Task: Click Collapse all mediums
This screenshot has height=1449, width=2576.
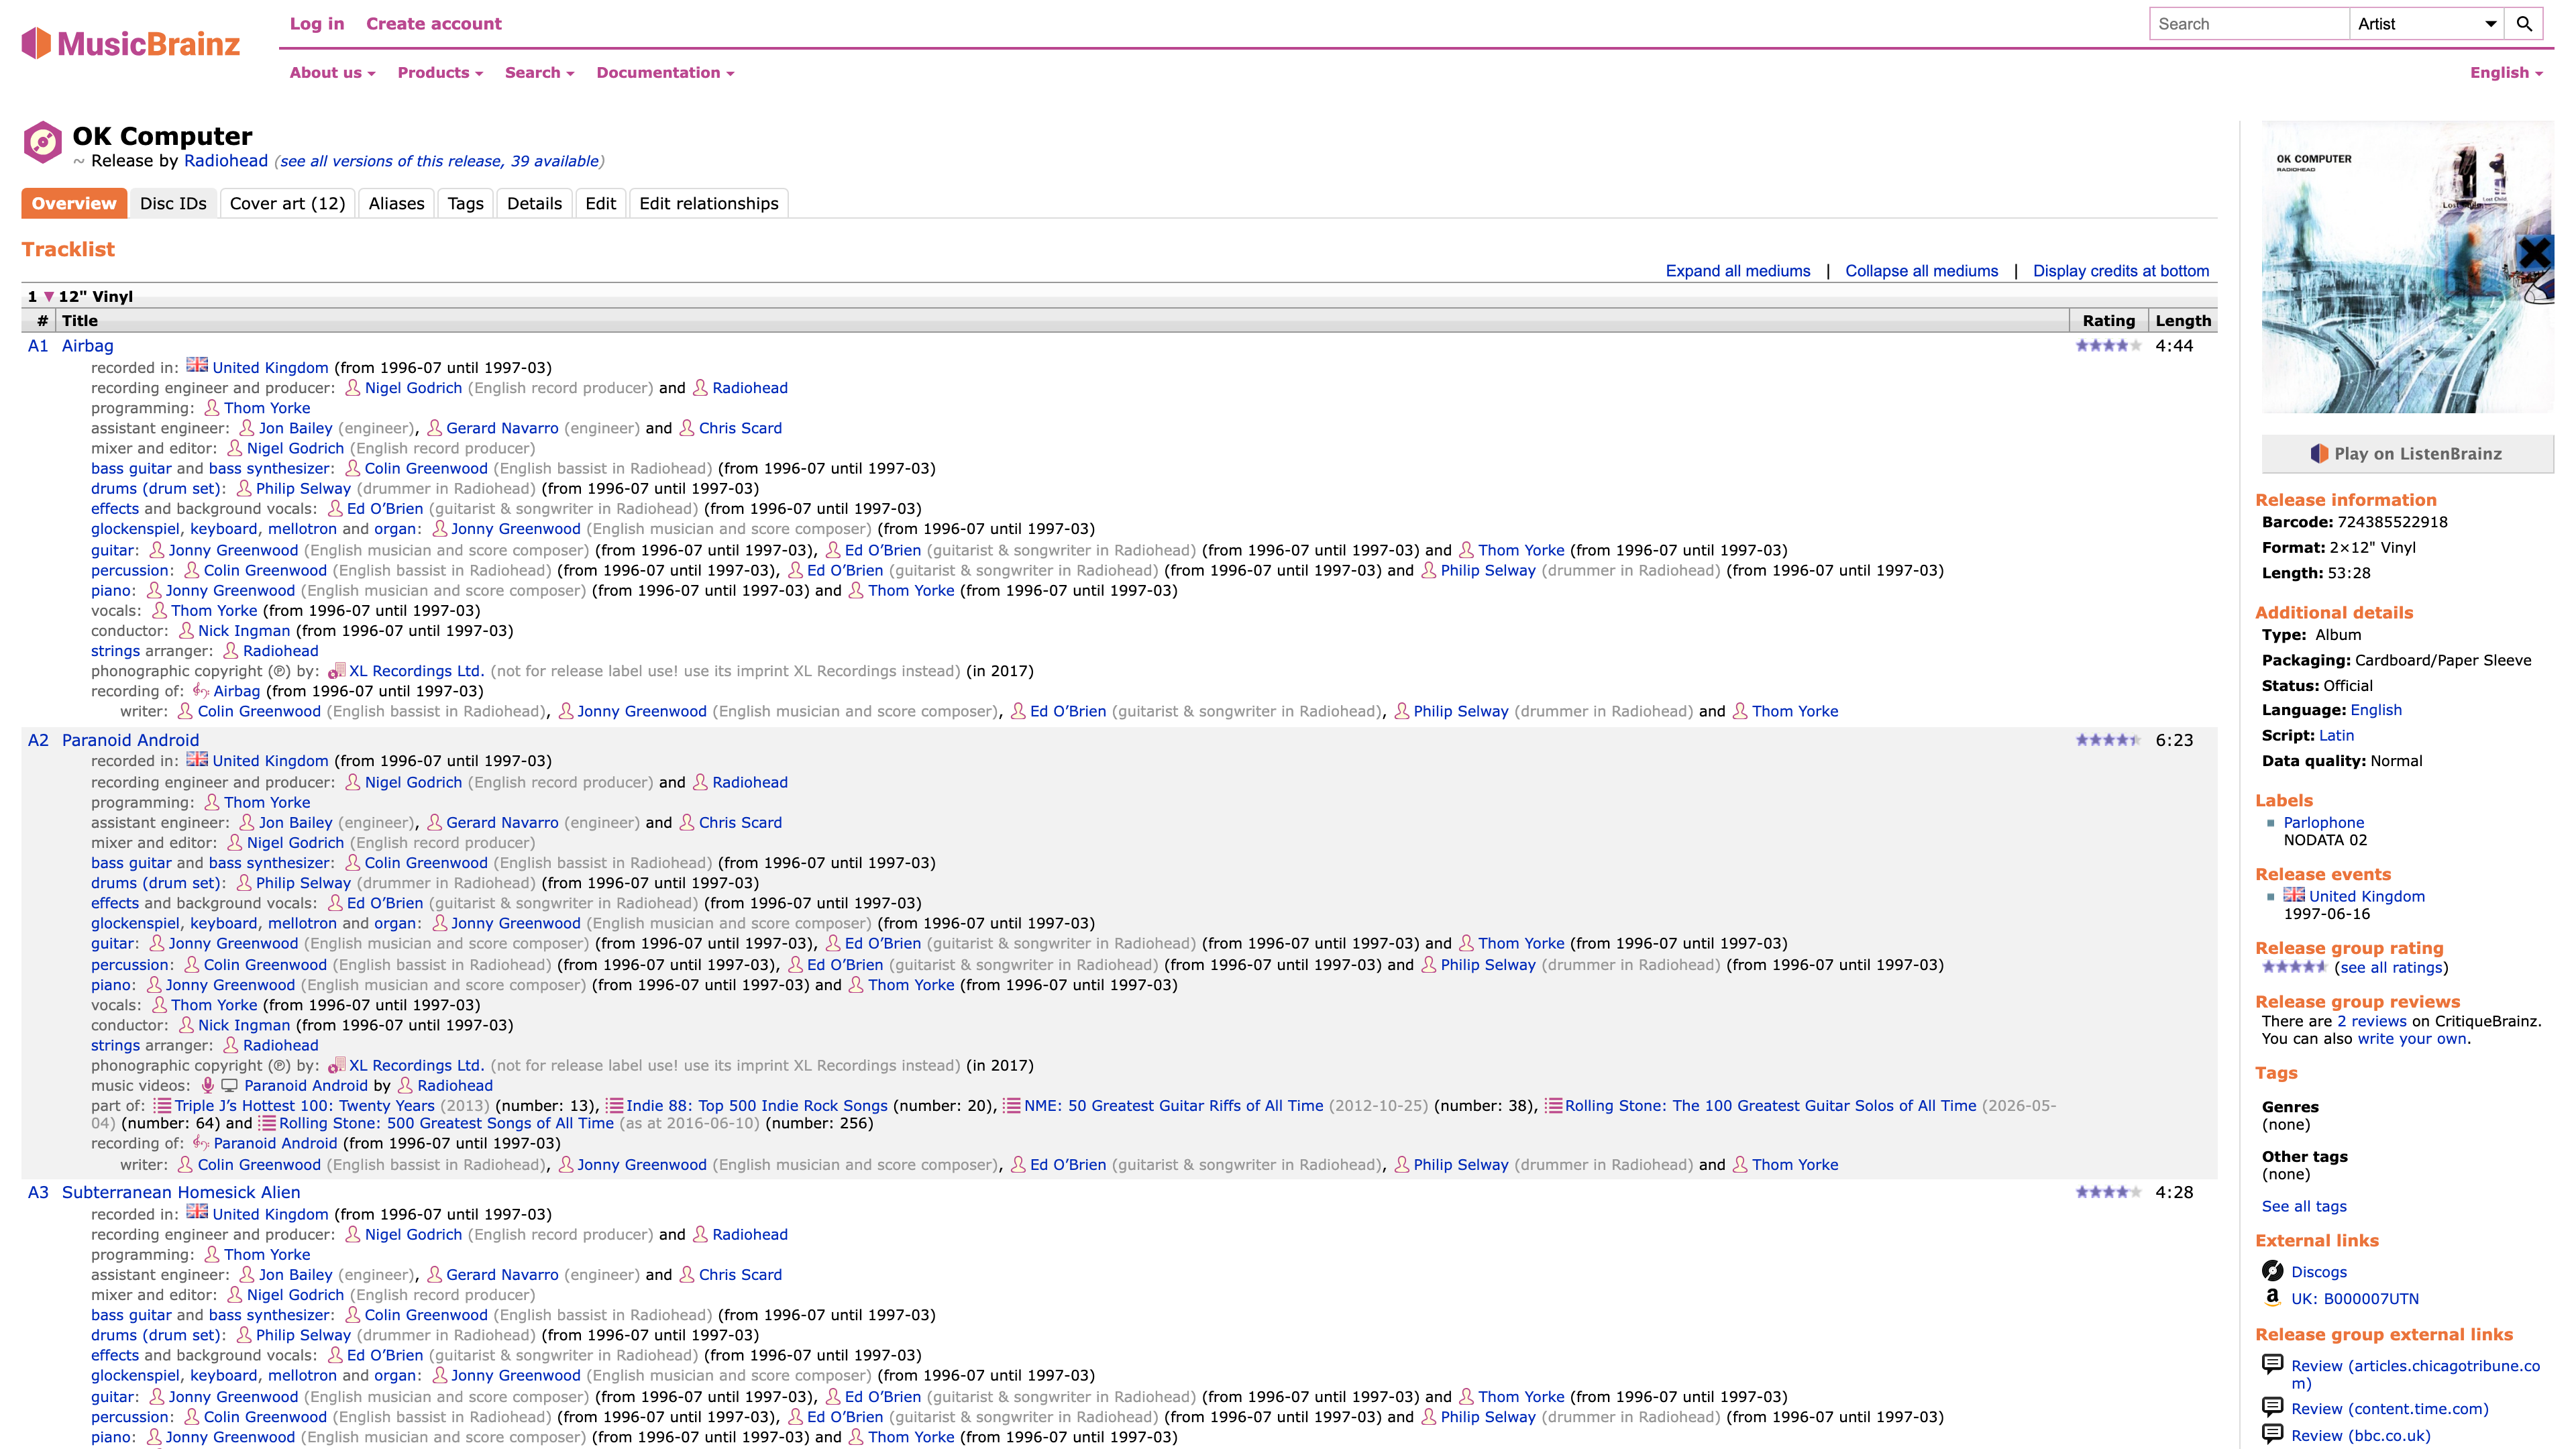Action: click(1921, 271)
